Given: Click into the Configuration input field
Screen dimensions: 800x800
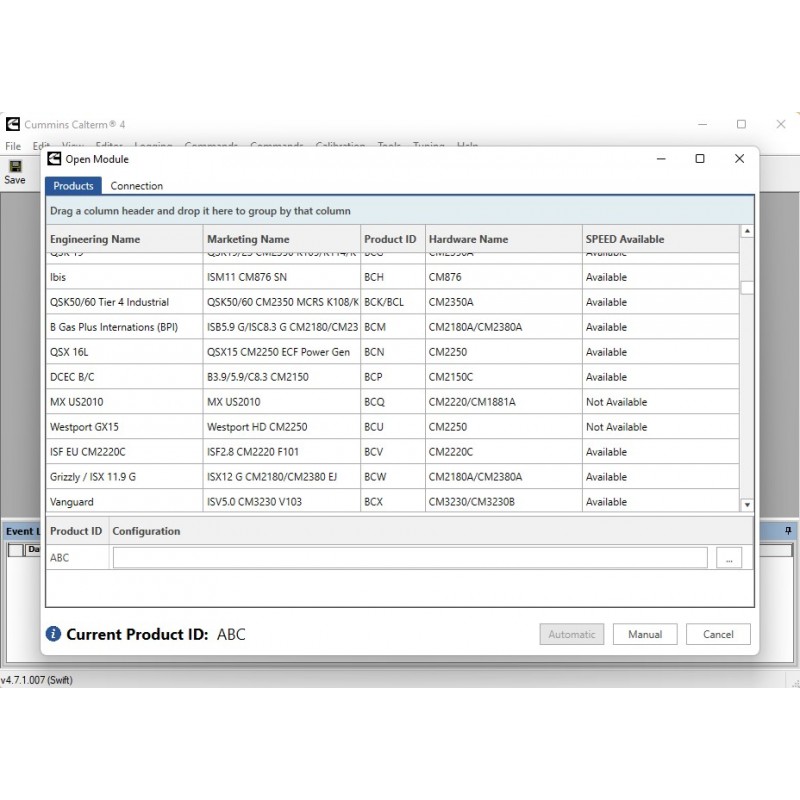Looking at the screenshot, I should pyautogui.click(x=409, y=558).
